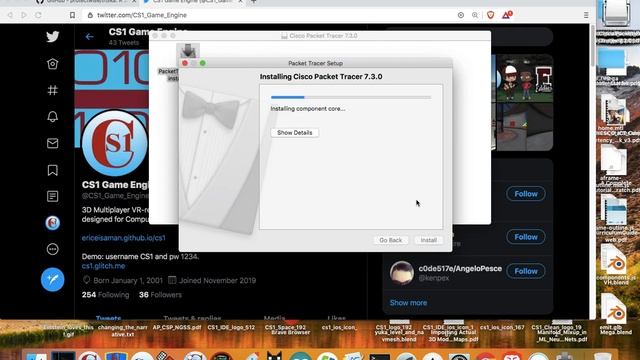Select changing_the_narrative.txt desktop file
The height and width of the screenshot is (360, 640).
[122, 331]
